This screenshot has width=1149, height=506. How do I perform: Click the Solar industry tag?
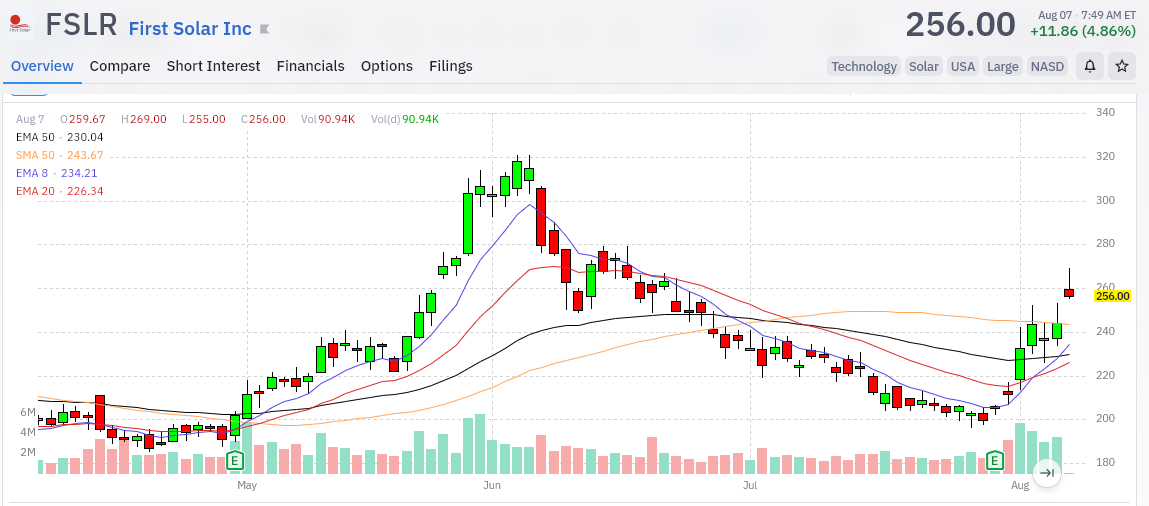point(923,67)
